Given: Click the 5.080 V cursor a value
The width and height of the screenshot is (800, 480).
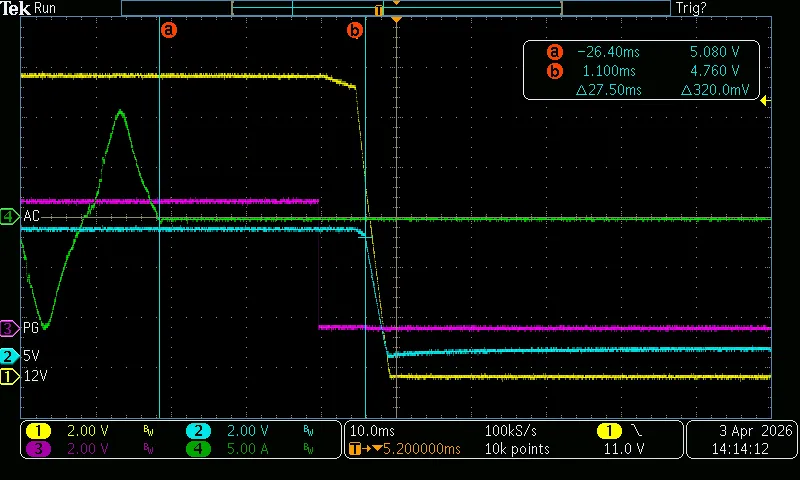Looking at the screenshot, I should (x=714, y=52).
